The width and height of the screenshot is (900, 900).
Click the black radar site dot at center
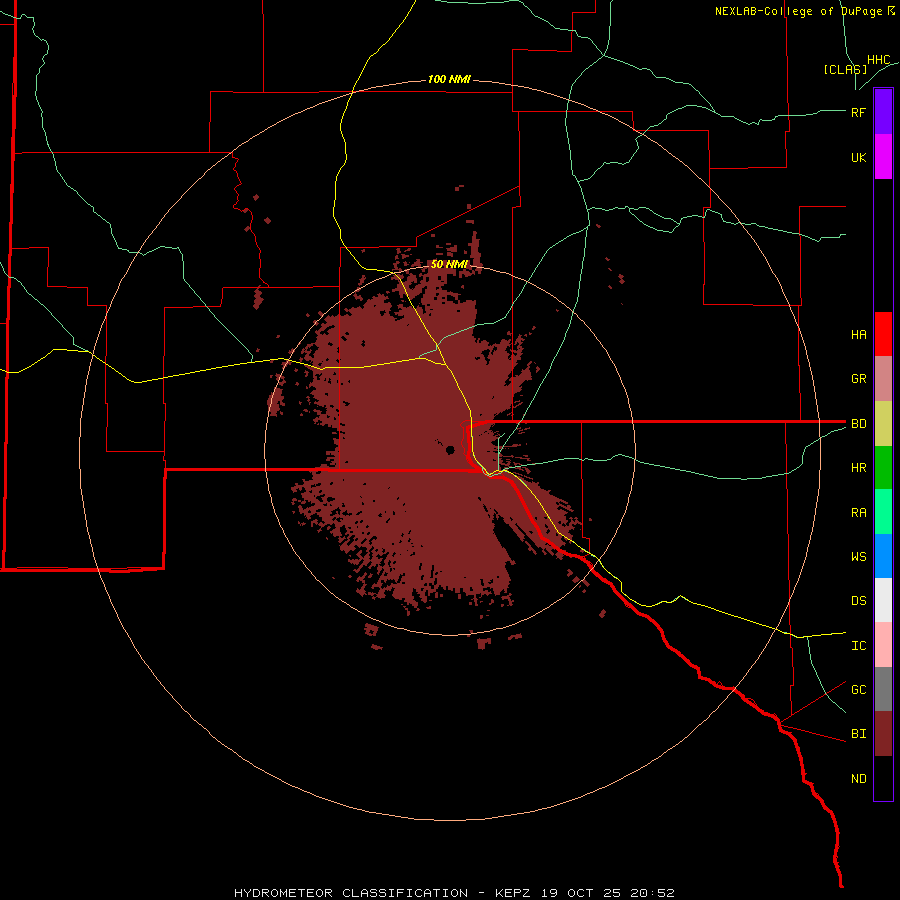point(451,450)
